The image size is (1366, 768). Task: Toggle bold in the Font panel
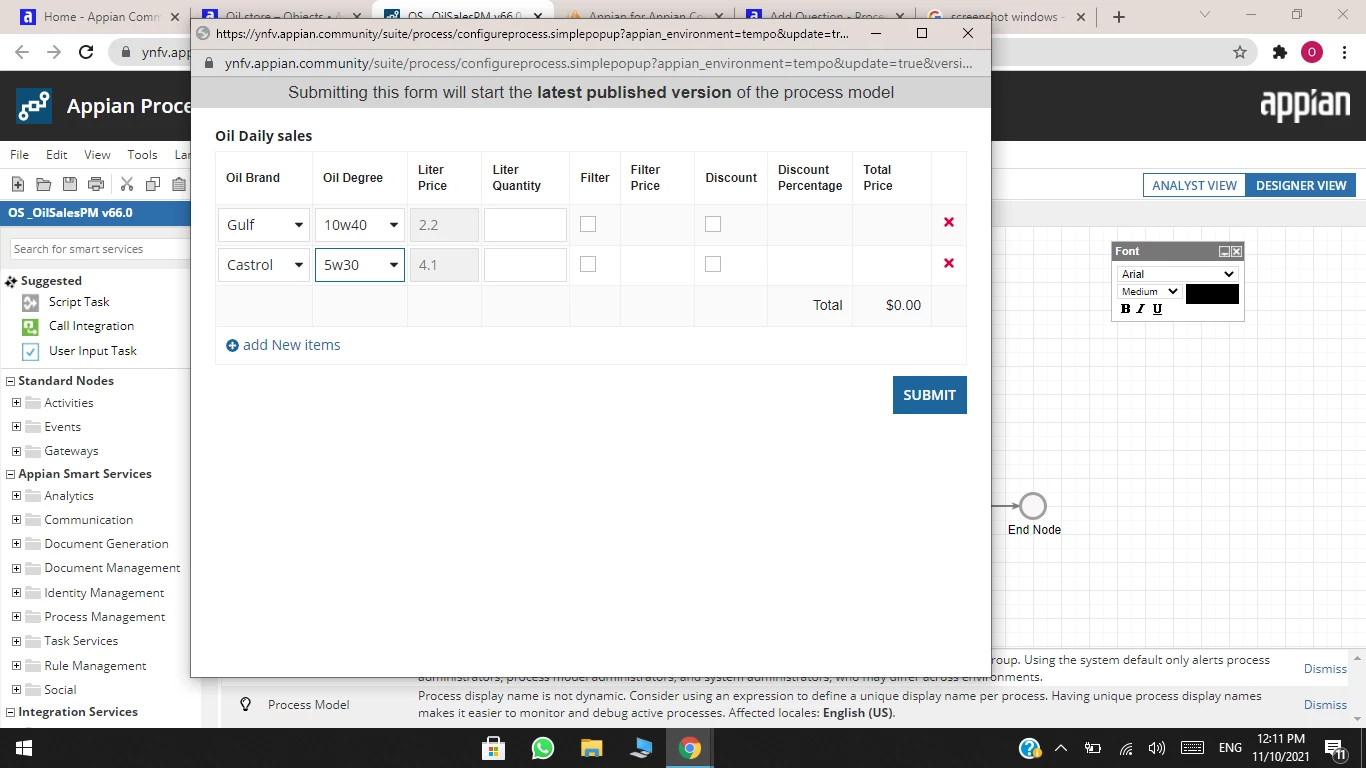click(x=1125, y=309)
